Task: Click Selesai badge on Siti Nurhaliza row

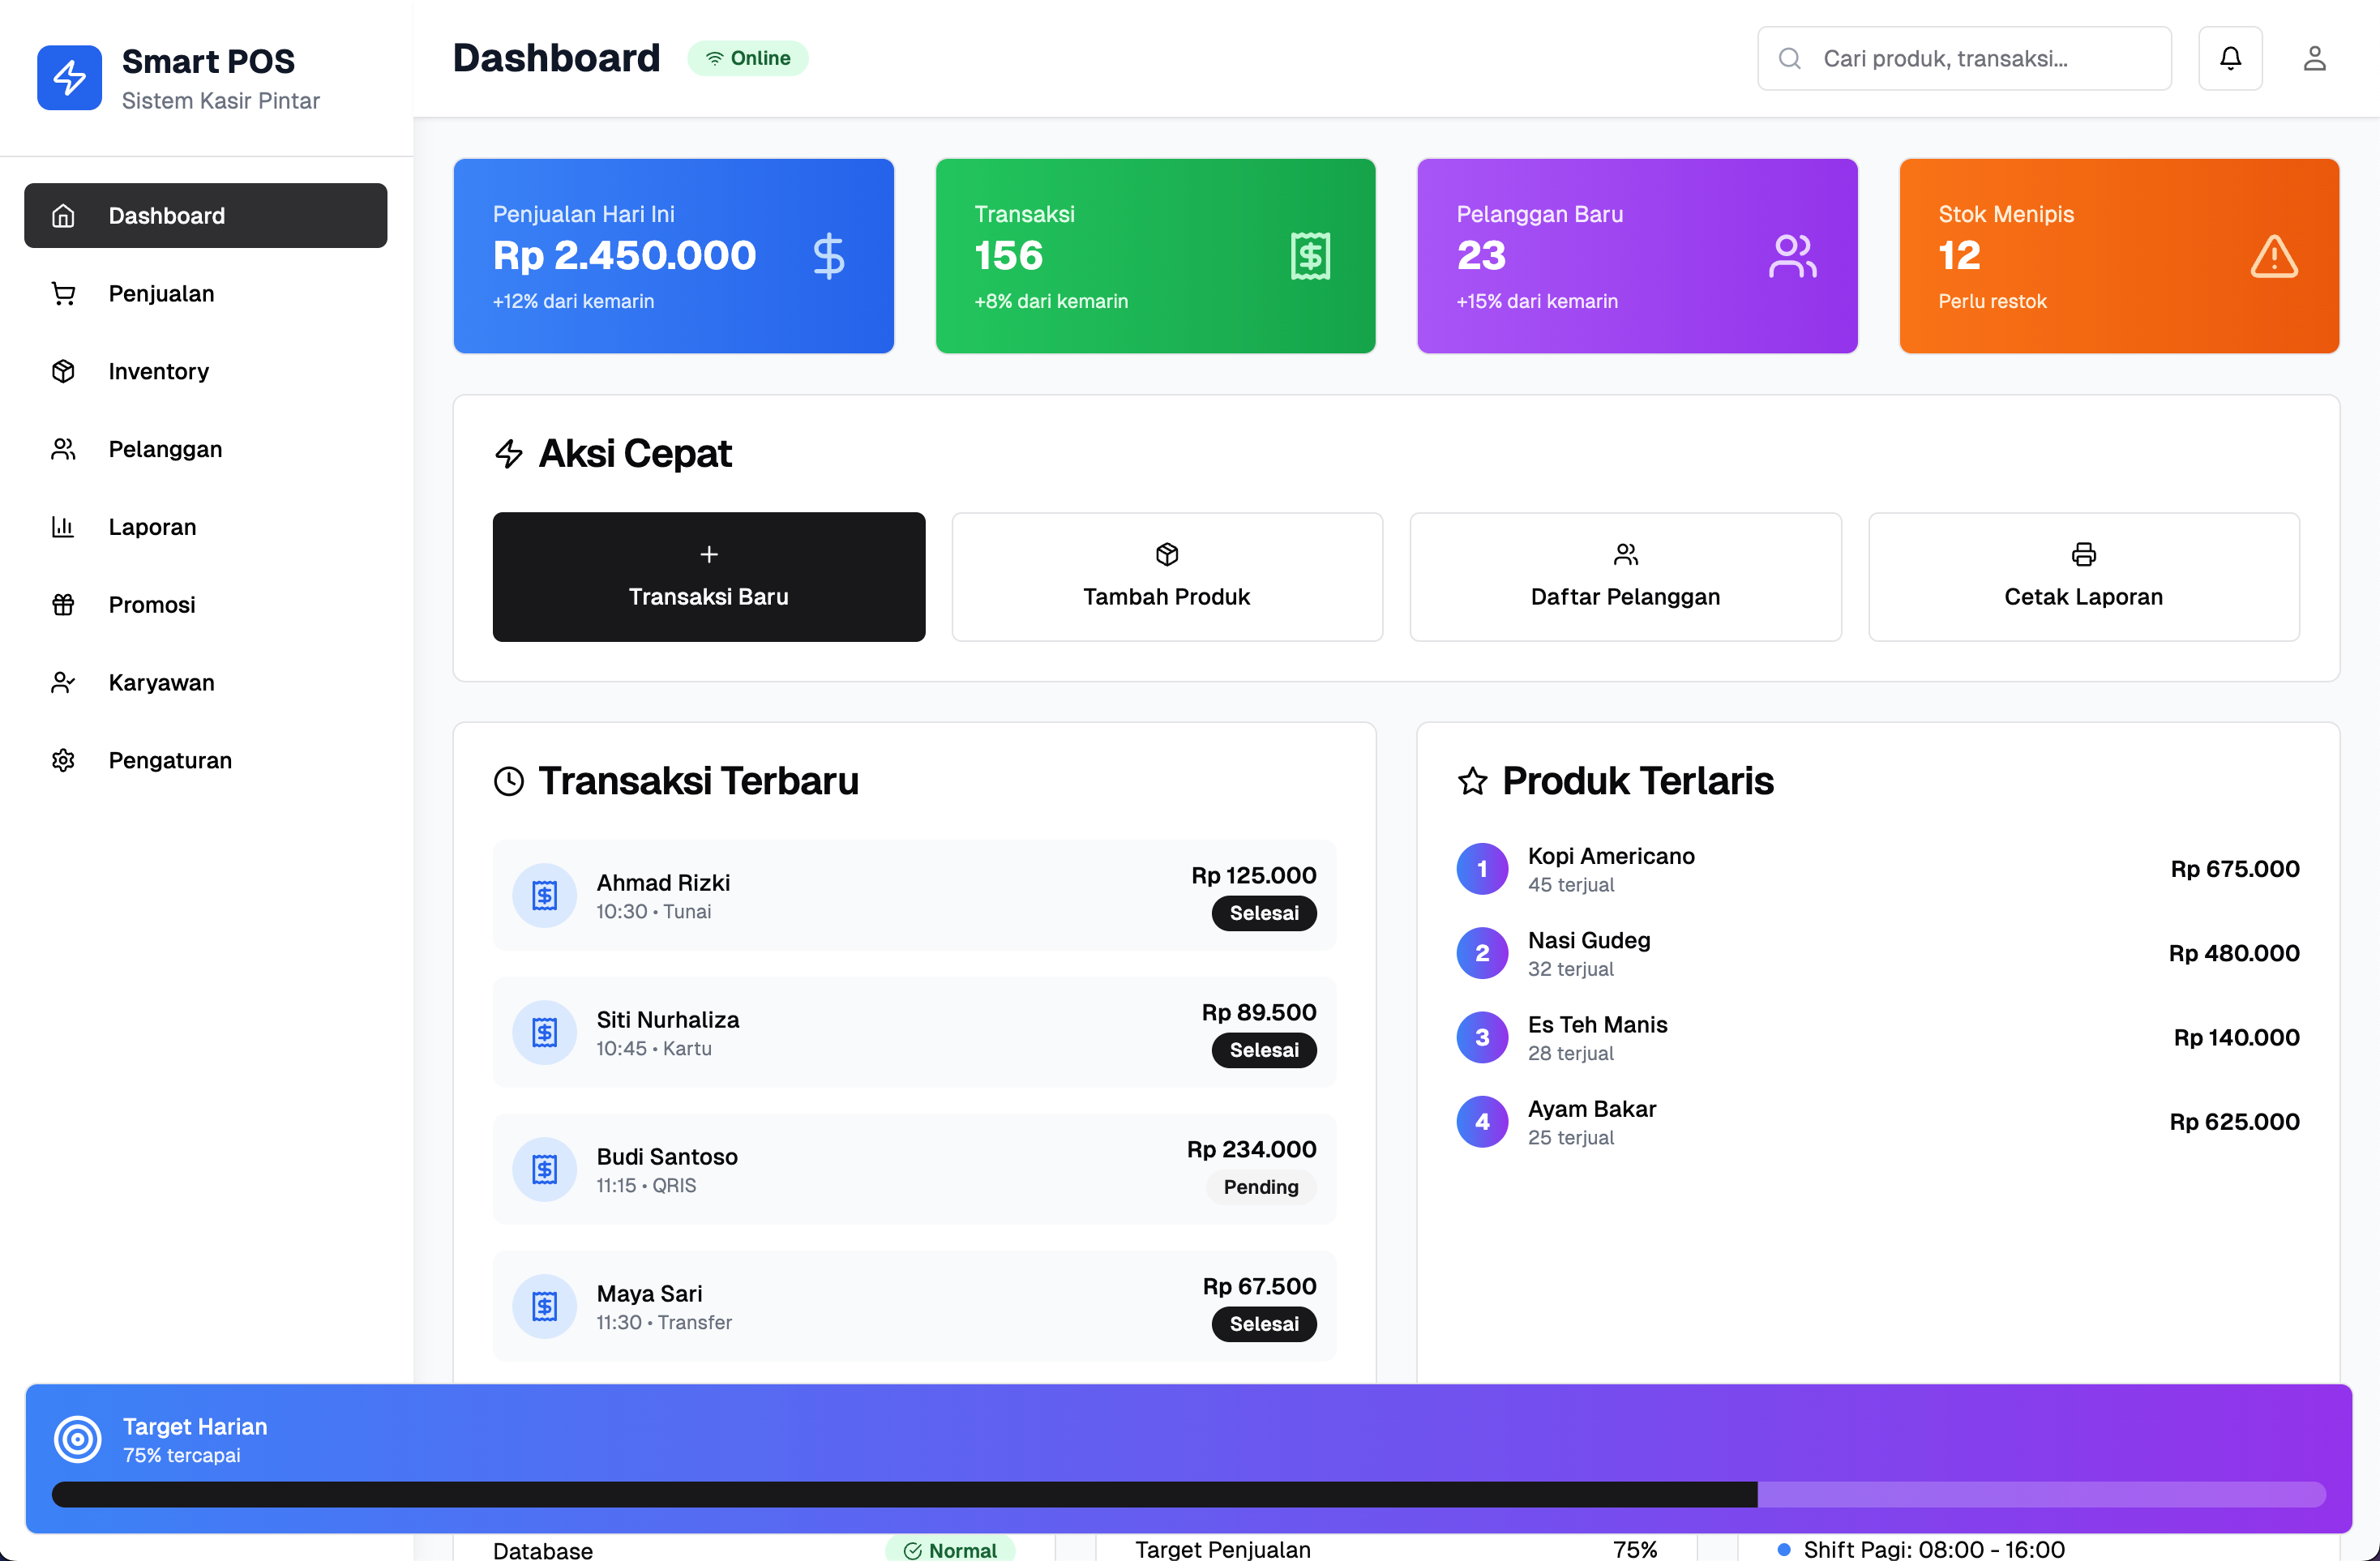Action: point(1264,1051)
